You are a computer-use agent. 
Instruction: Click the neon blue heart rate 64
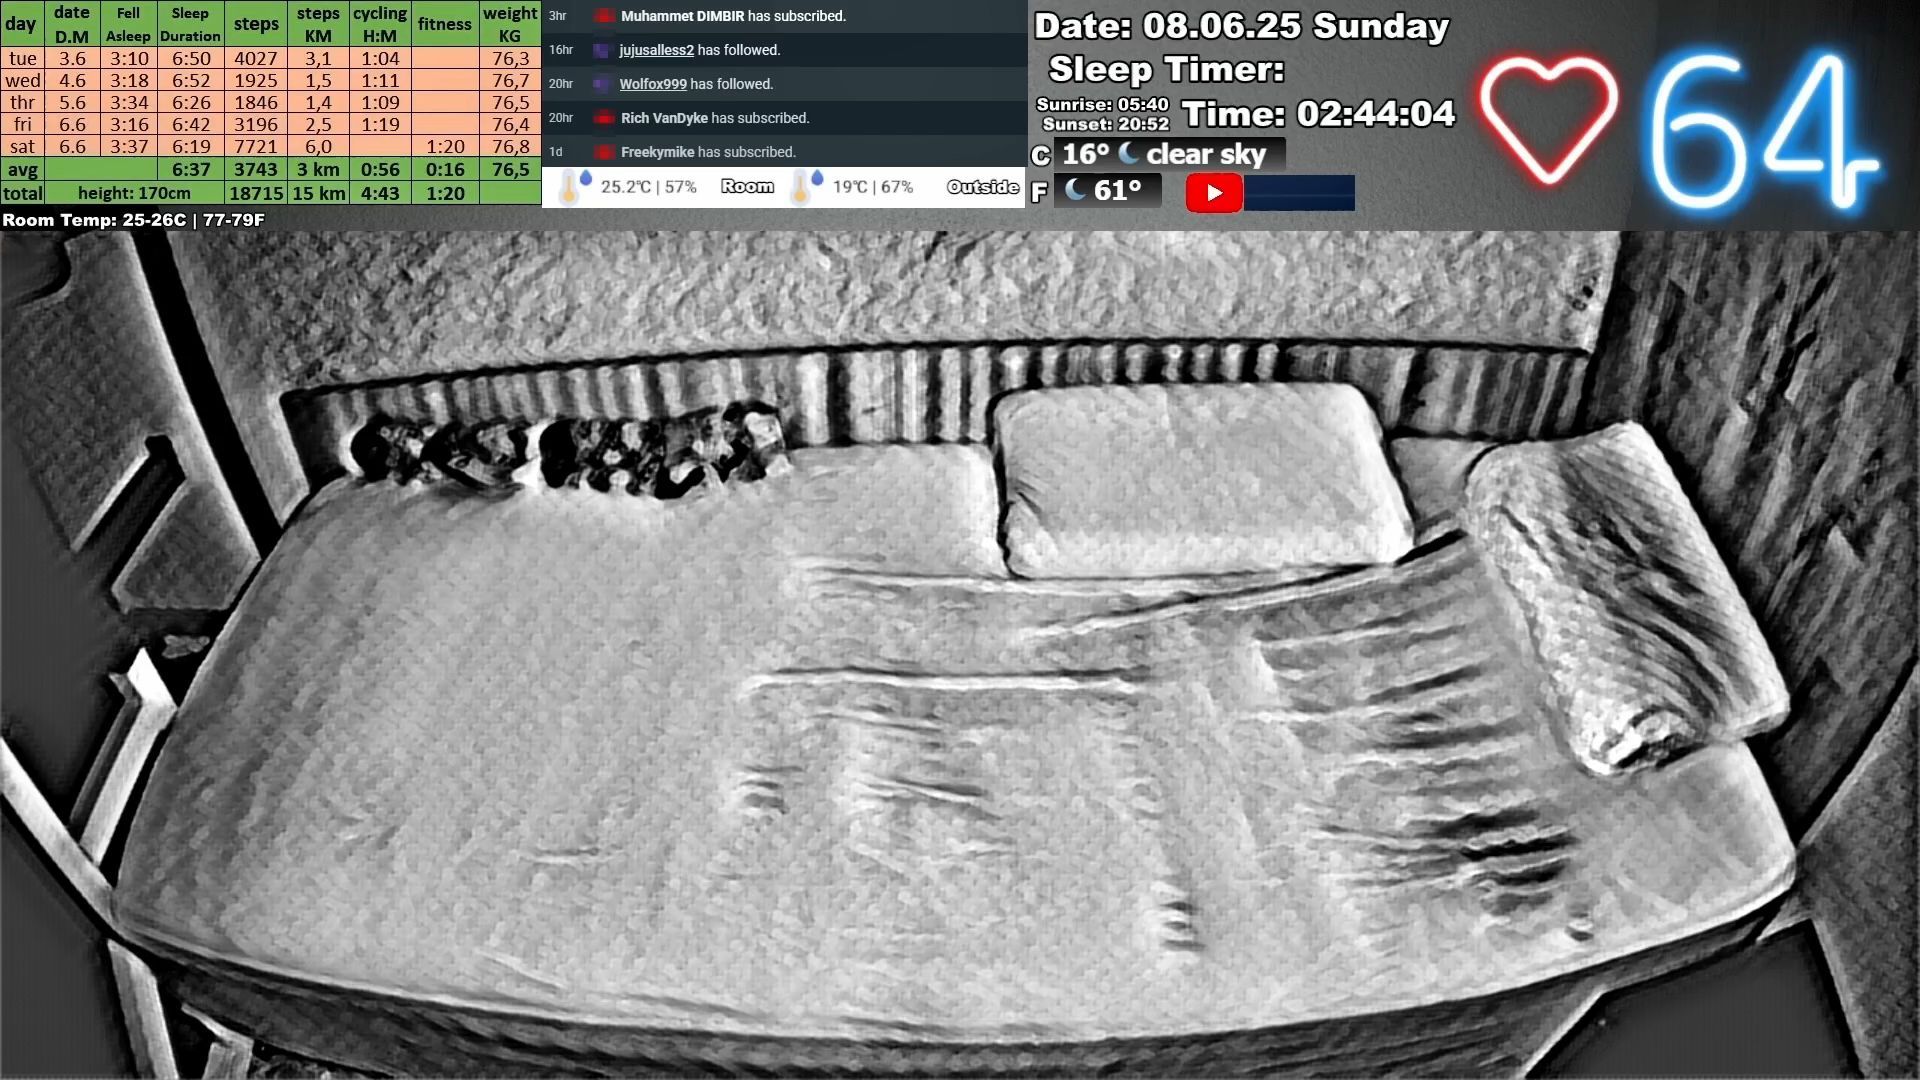(x=1763, y=130)
